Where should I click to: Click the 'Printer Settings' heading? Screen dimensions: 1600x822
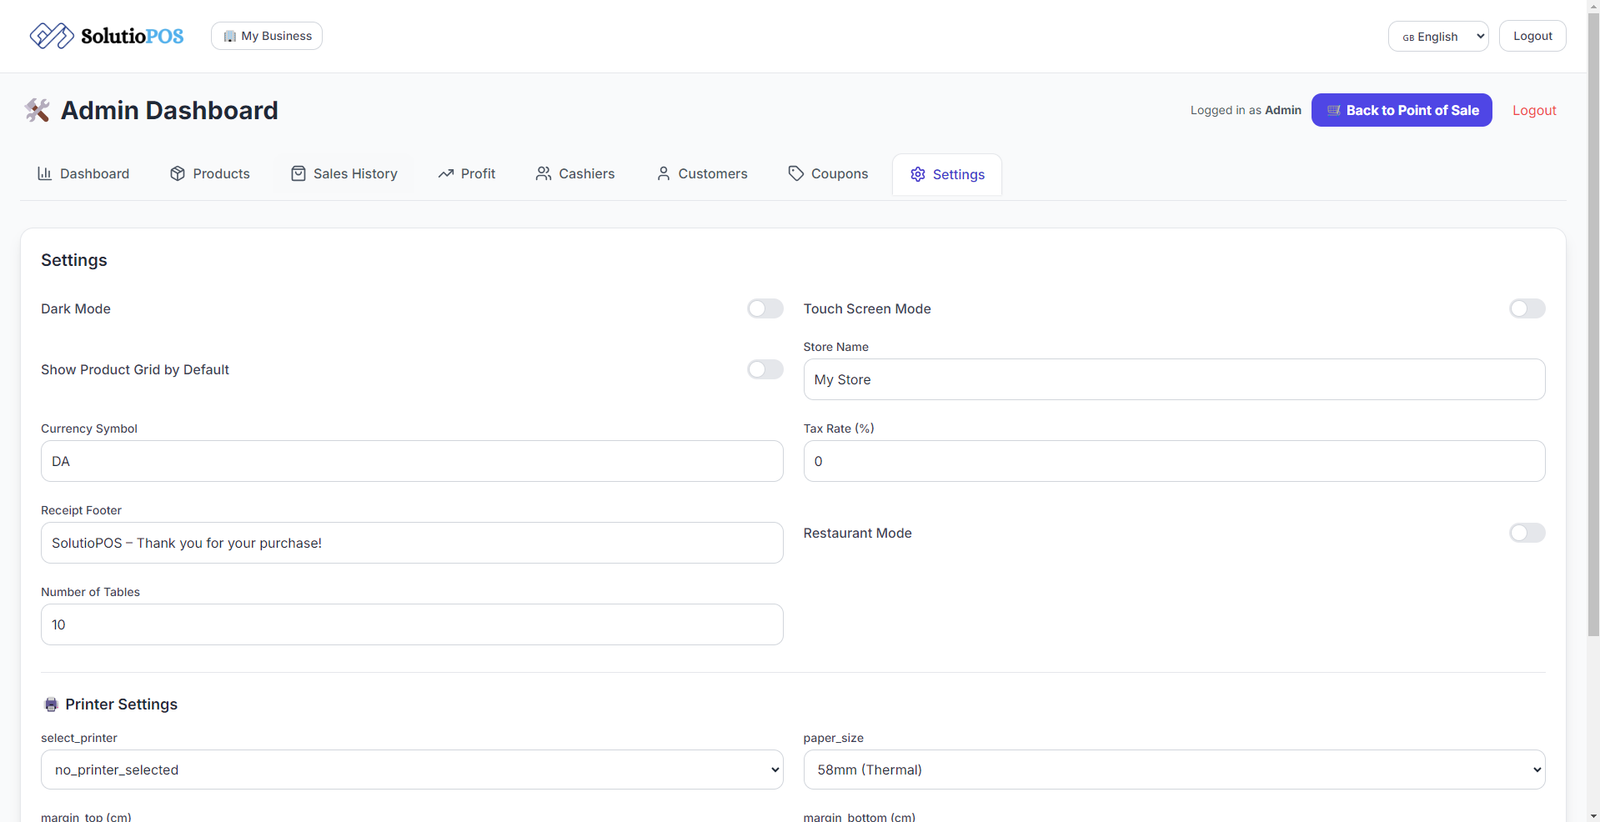click(x=121, y=704)
